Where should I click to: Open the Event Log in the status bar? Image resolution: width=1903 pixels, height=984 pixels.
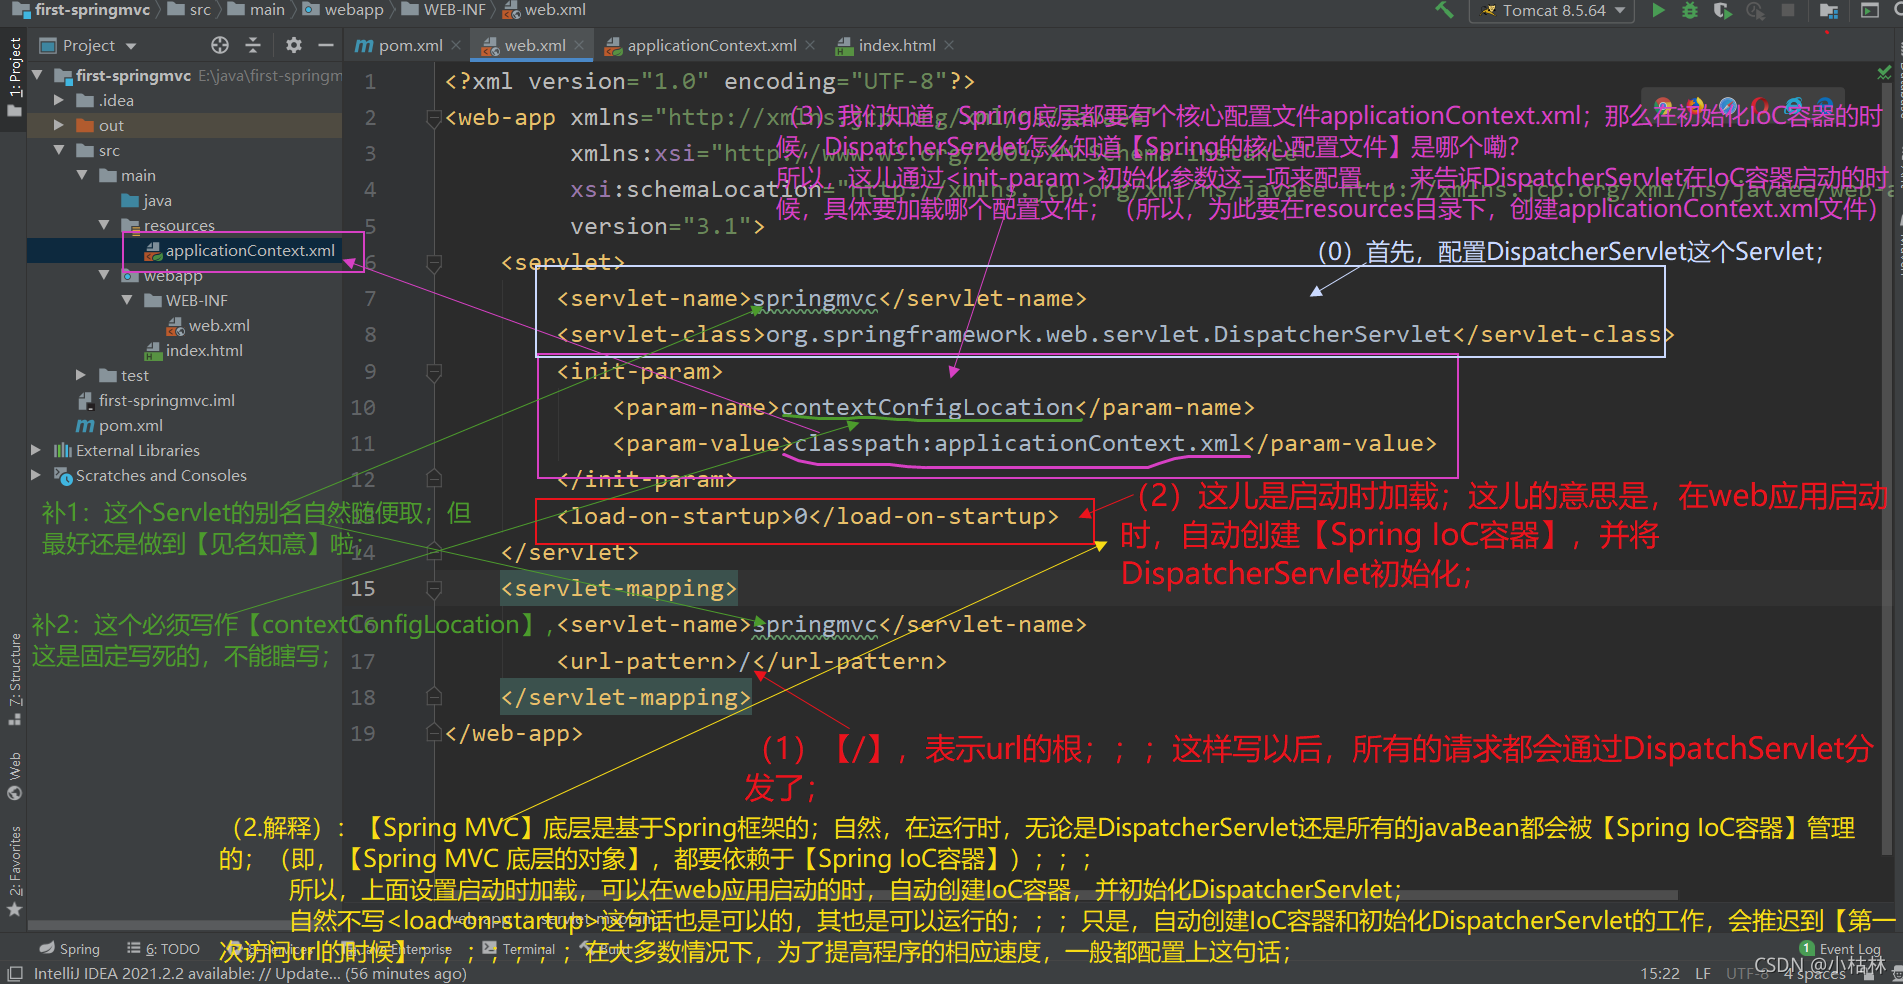[1840, 948]
